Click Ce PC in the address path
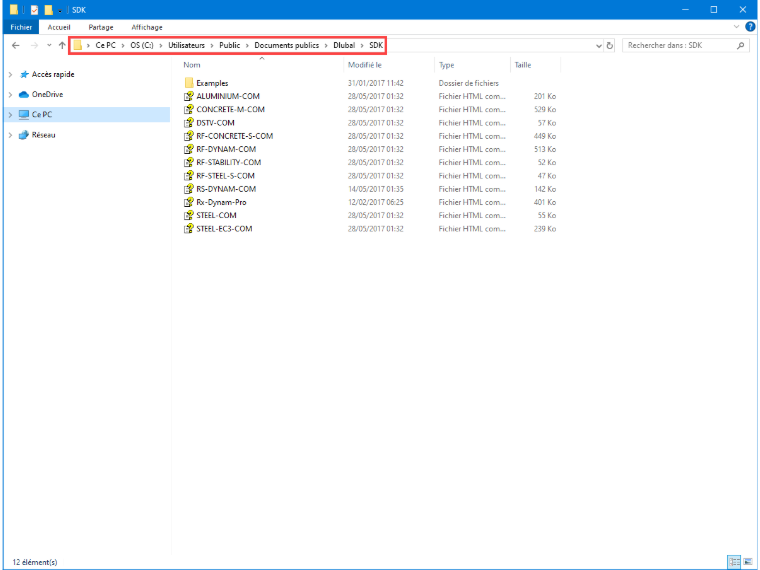 (106, 45)
